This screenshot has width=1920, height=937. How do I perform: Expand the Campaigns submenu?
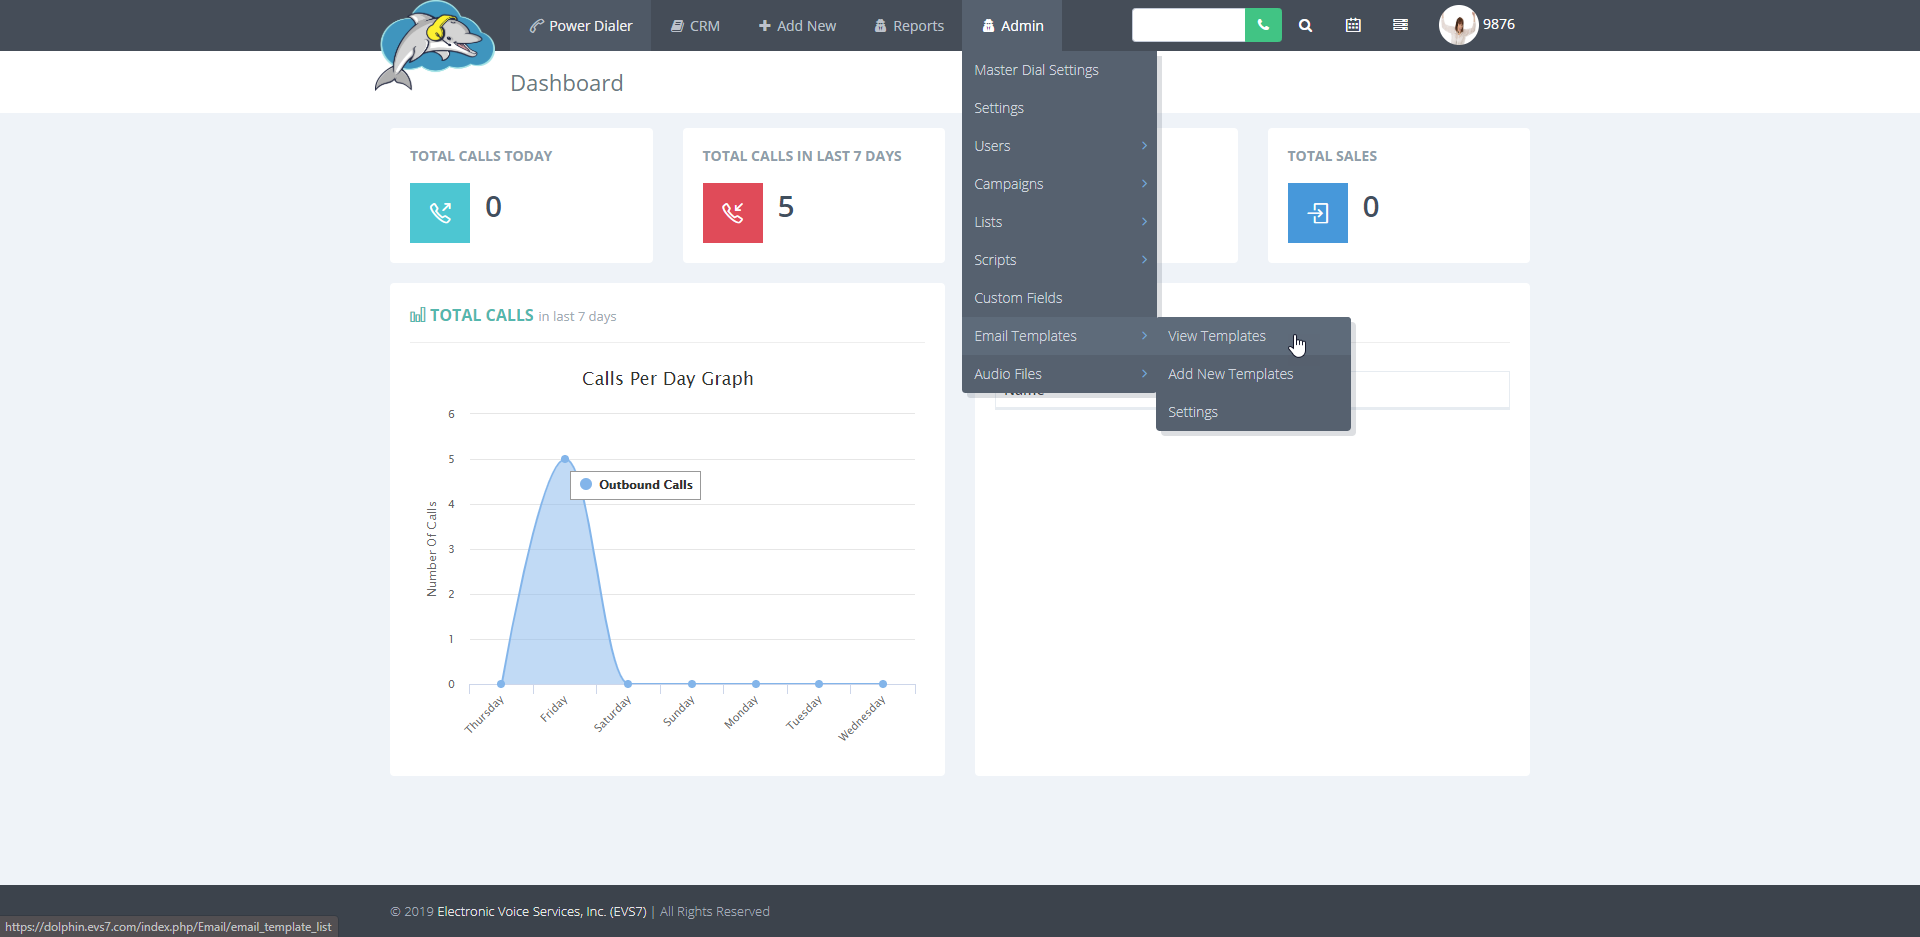click(x=1059, y=184)
